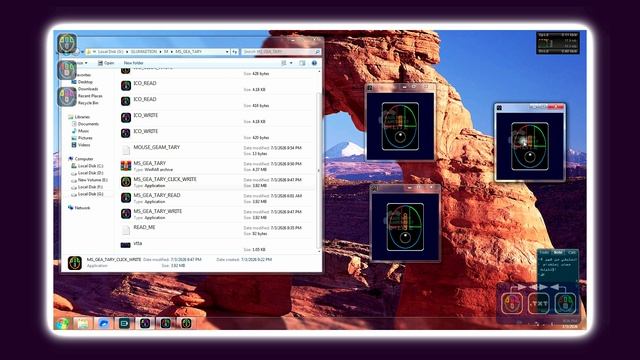The height and width of the screenshot is (360, 640).
Task: Click the "READ_ME" file name
Action: [144, 227]
